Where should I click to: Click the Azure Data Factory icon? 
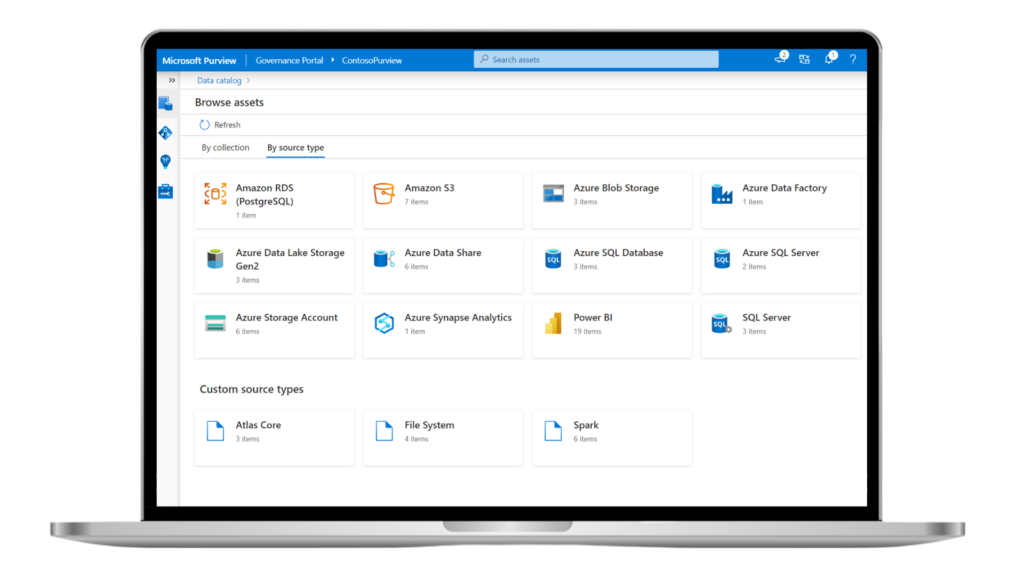[x=722, y=194]
